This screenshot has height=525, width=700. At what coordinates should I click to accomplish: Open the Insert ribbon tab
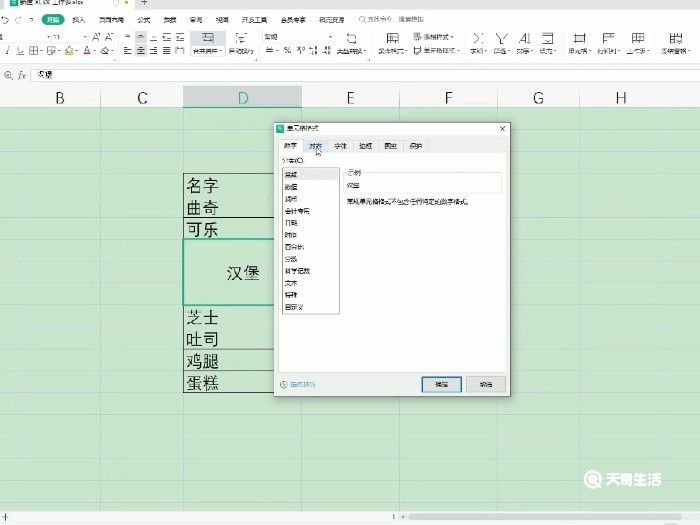pos(79,20)
